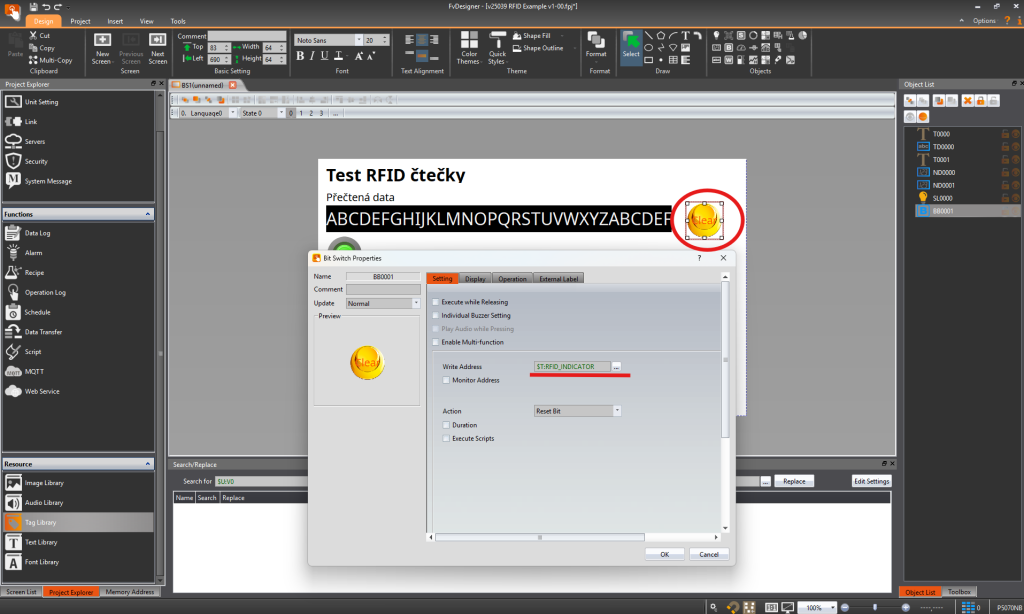Tick the Enable Multi-function checkbox

(x=435, y=342)
